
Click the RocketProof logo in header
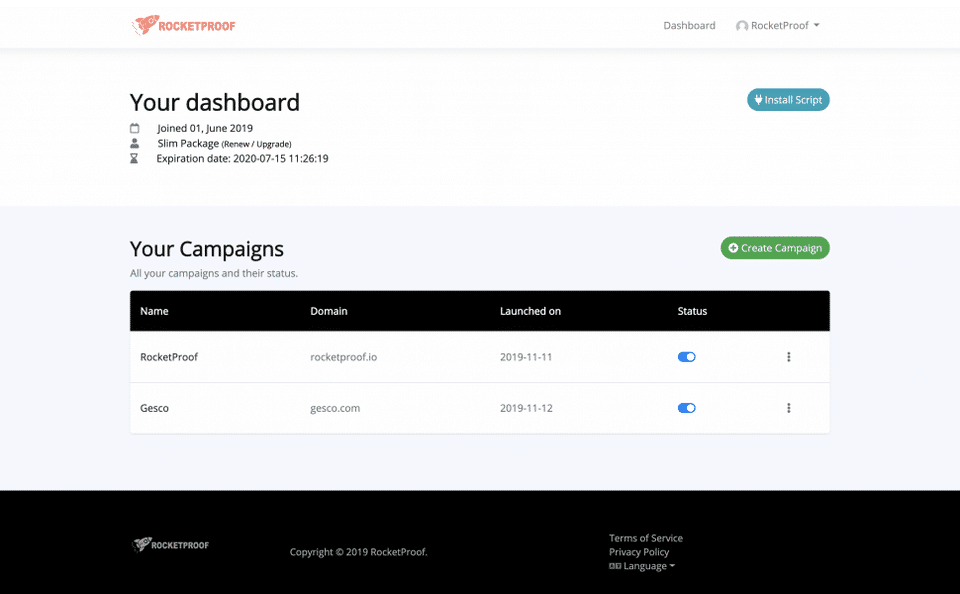tap(184, 26)
